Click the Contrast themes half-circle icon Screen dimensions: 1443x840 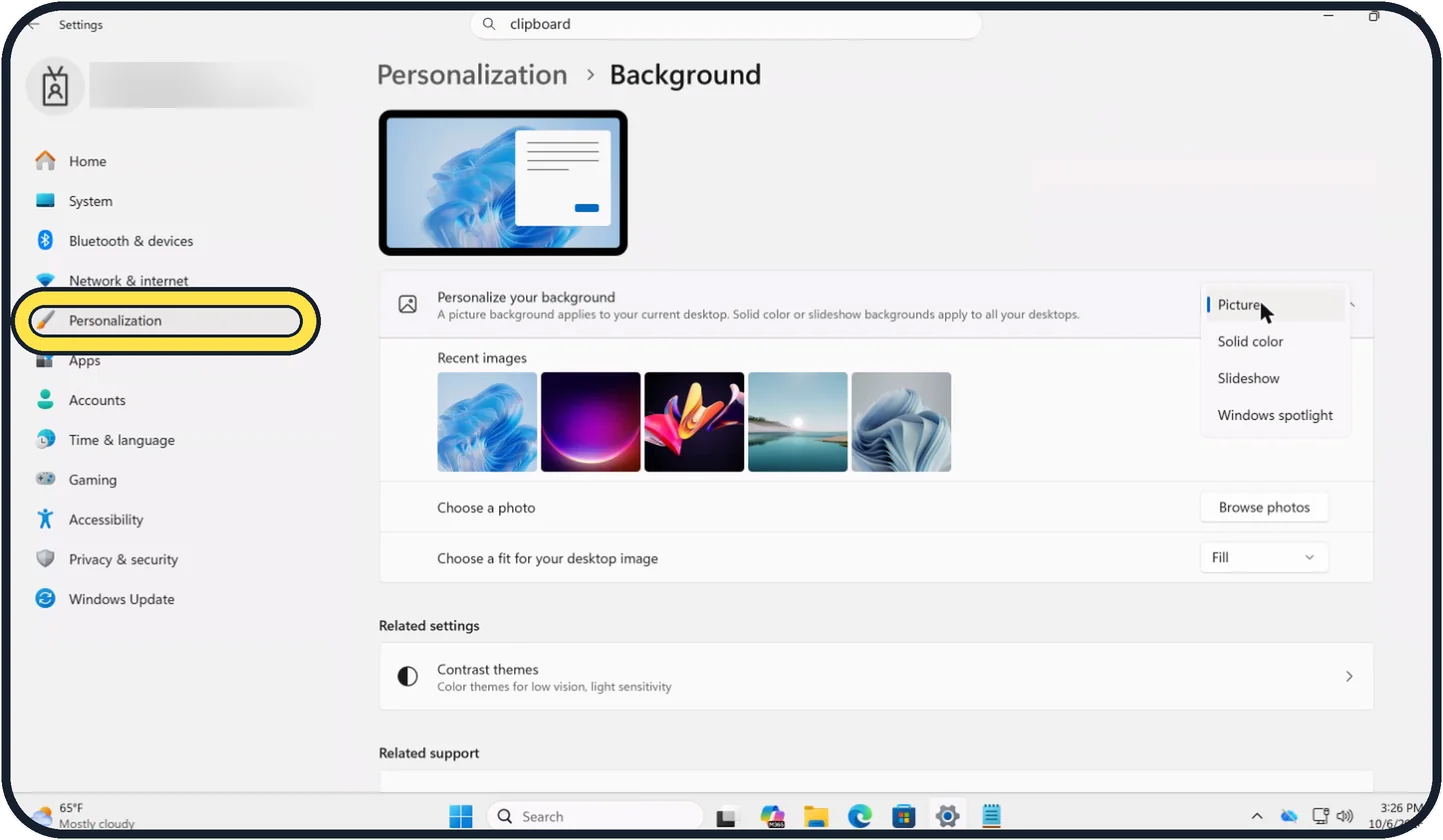pos(408,677)
